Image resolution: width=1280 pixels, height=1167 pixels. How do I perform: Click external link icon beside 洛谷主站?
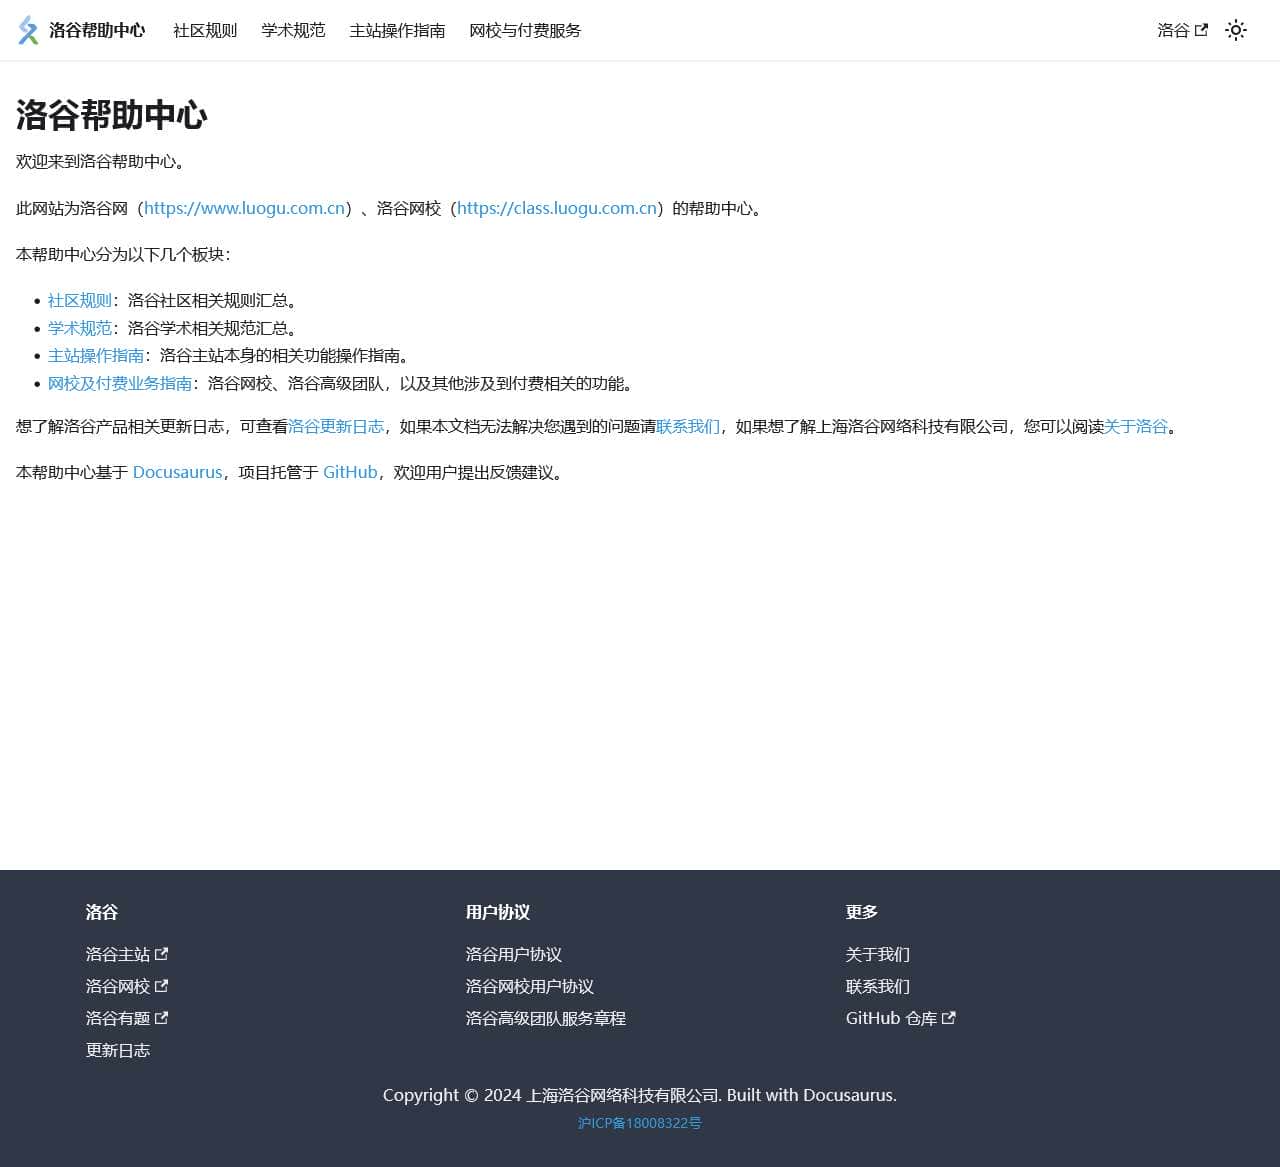(161, 954)
